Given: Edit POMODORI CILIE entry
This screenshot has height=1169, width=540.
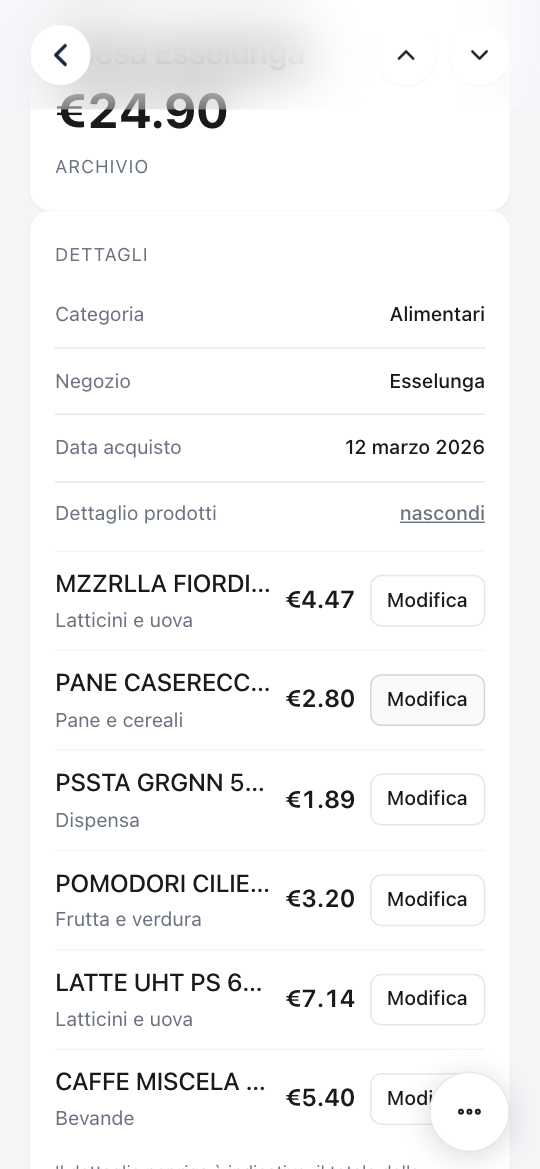Looking at the screenshot, I should point(427,899).
